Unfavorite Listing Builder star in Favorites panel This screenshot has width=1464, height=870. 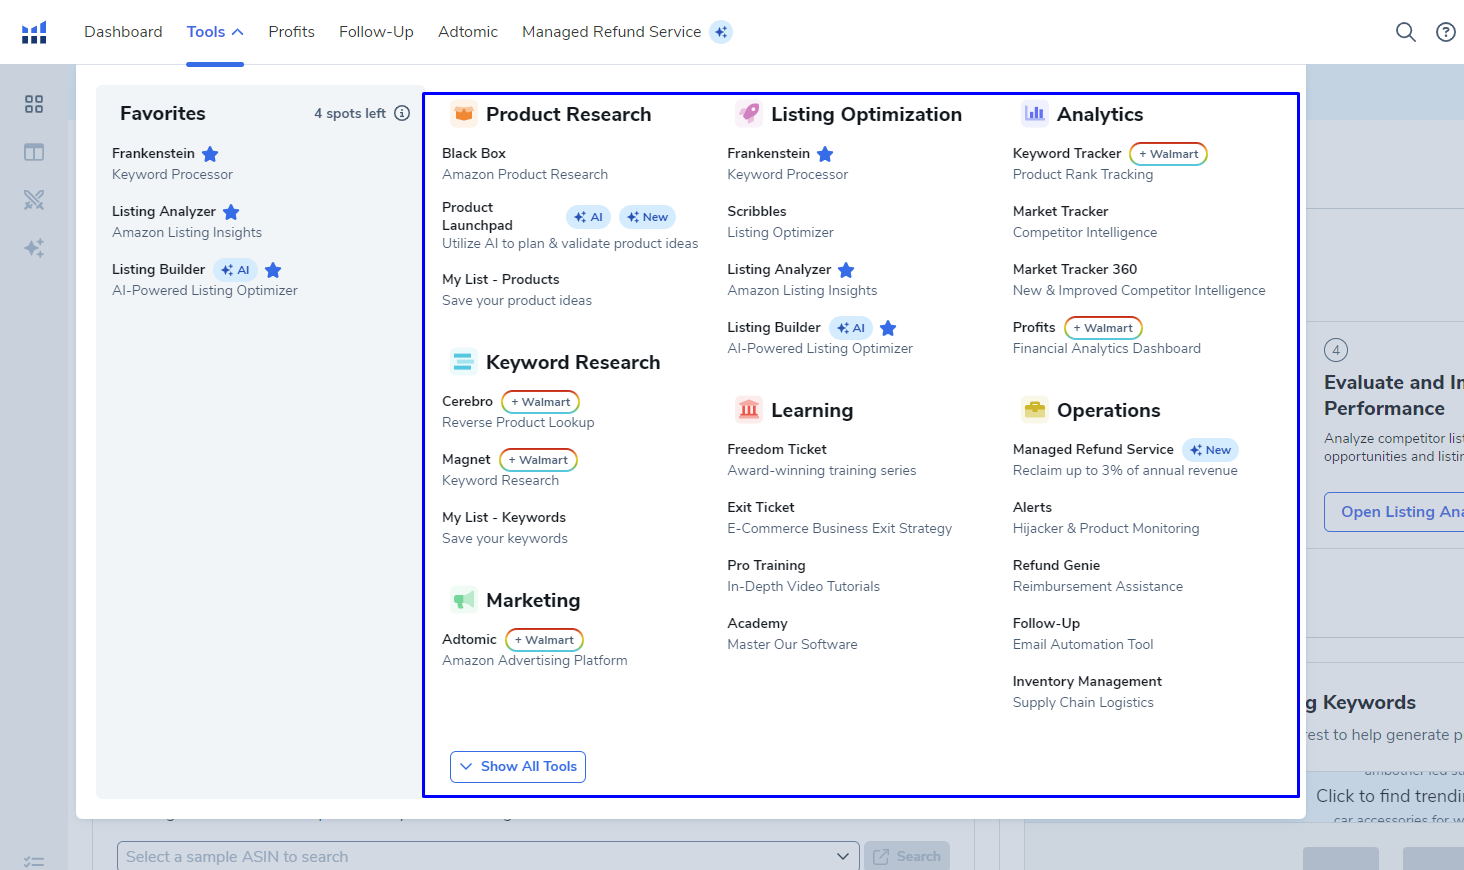pyautogui.click(x=273, y=270)
